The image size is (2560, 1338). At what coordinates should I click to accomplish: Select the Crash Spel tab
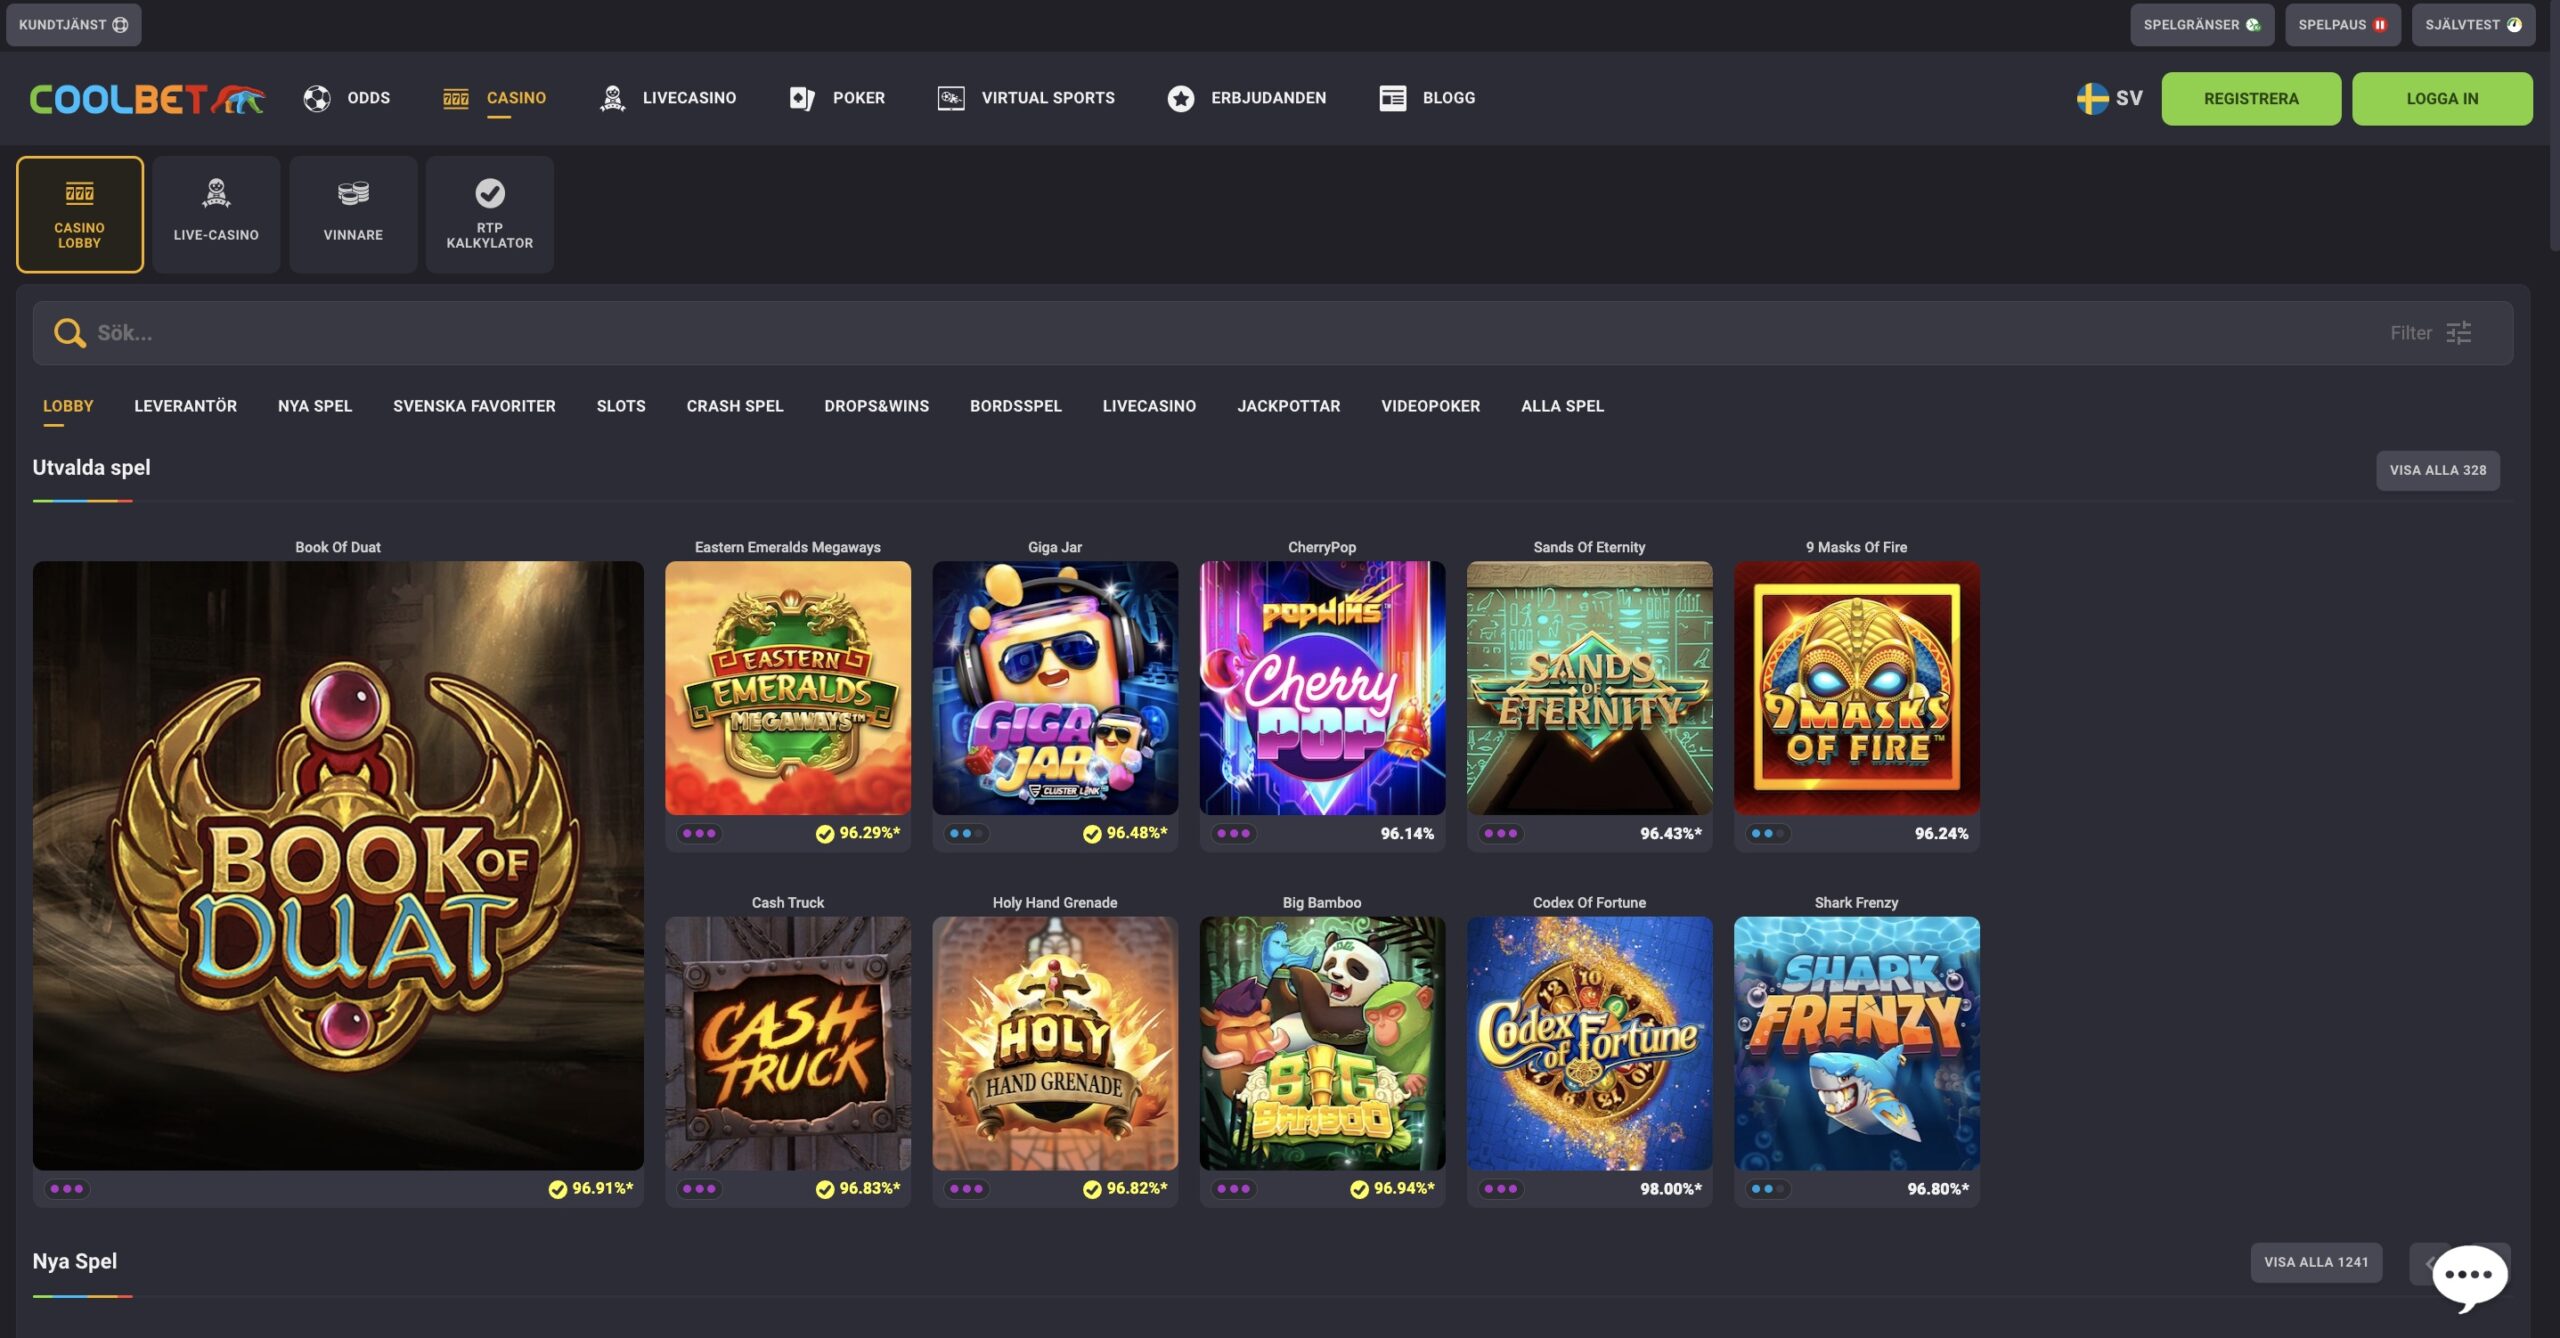(734, 406)
